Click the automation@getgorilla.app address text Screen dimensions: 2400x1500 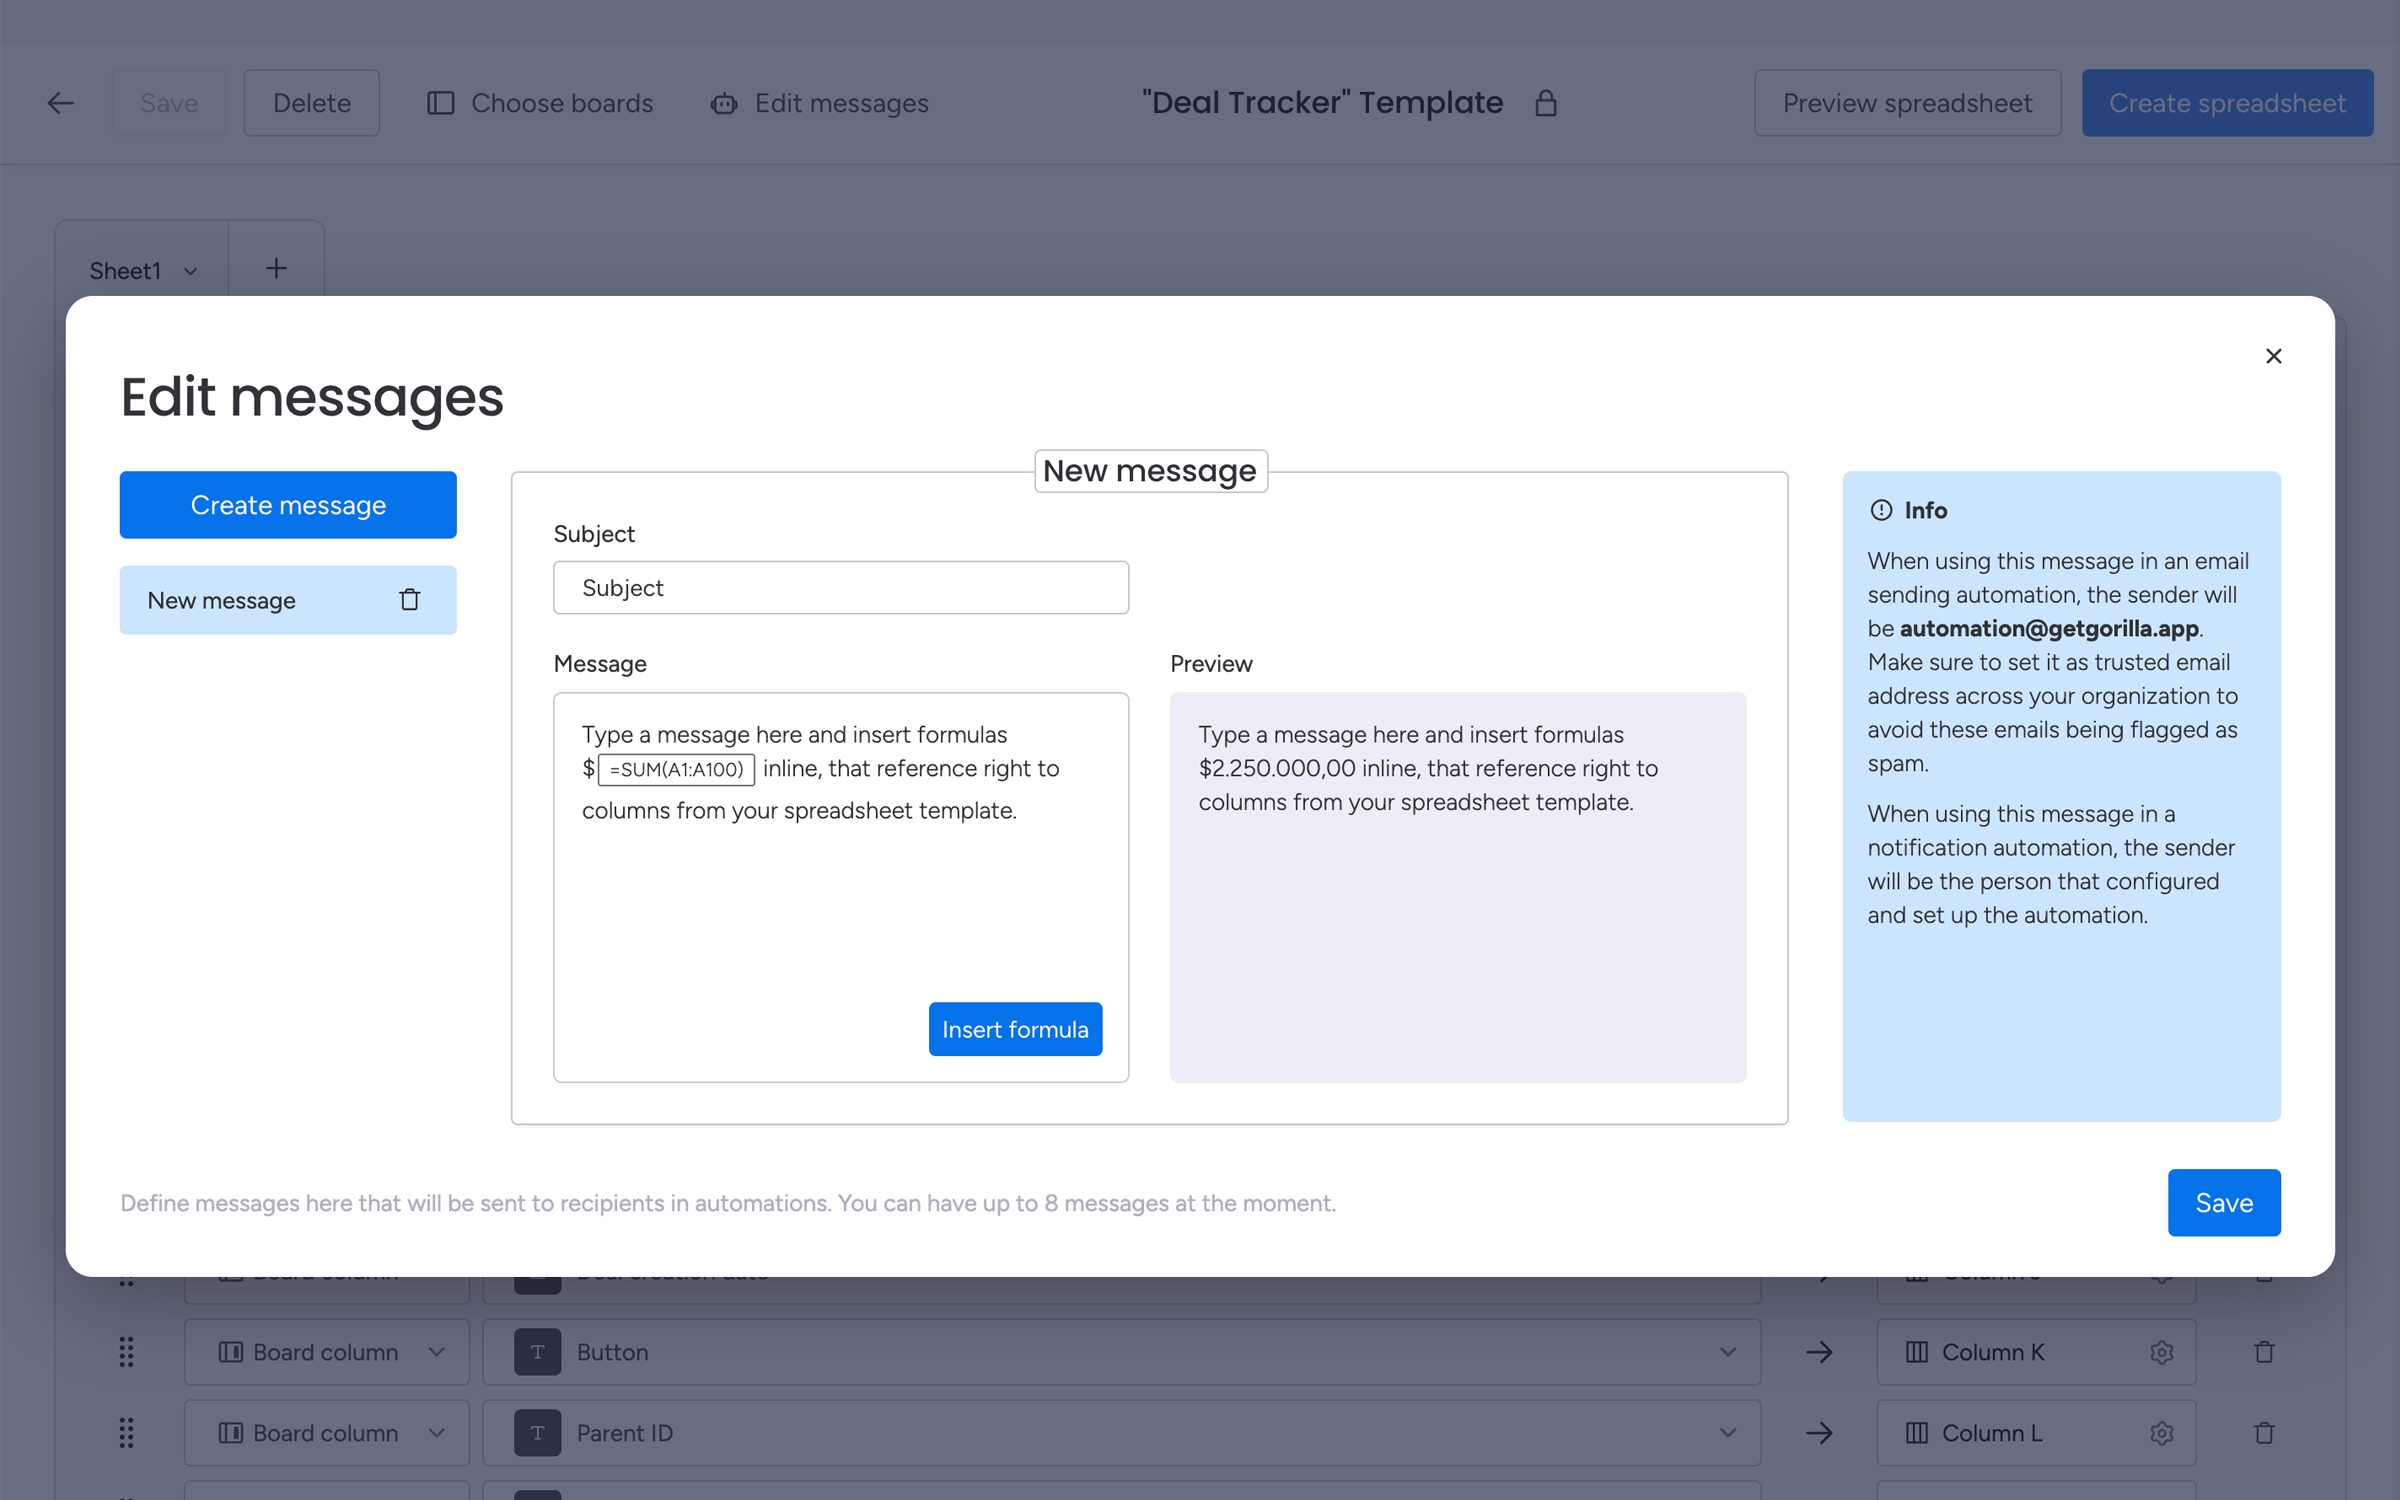(x=2049, y=628)
